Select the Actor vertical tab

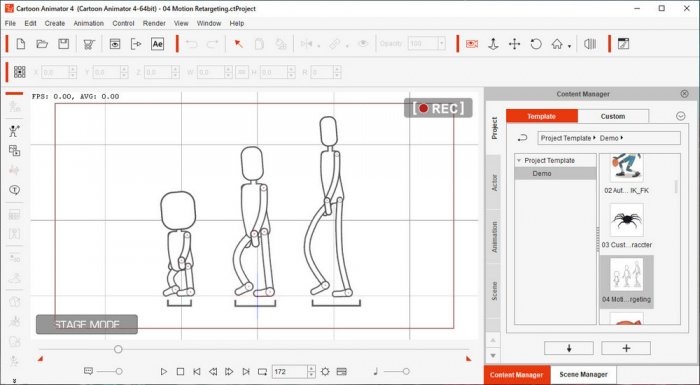pos(494,182)
